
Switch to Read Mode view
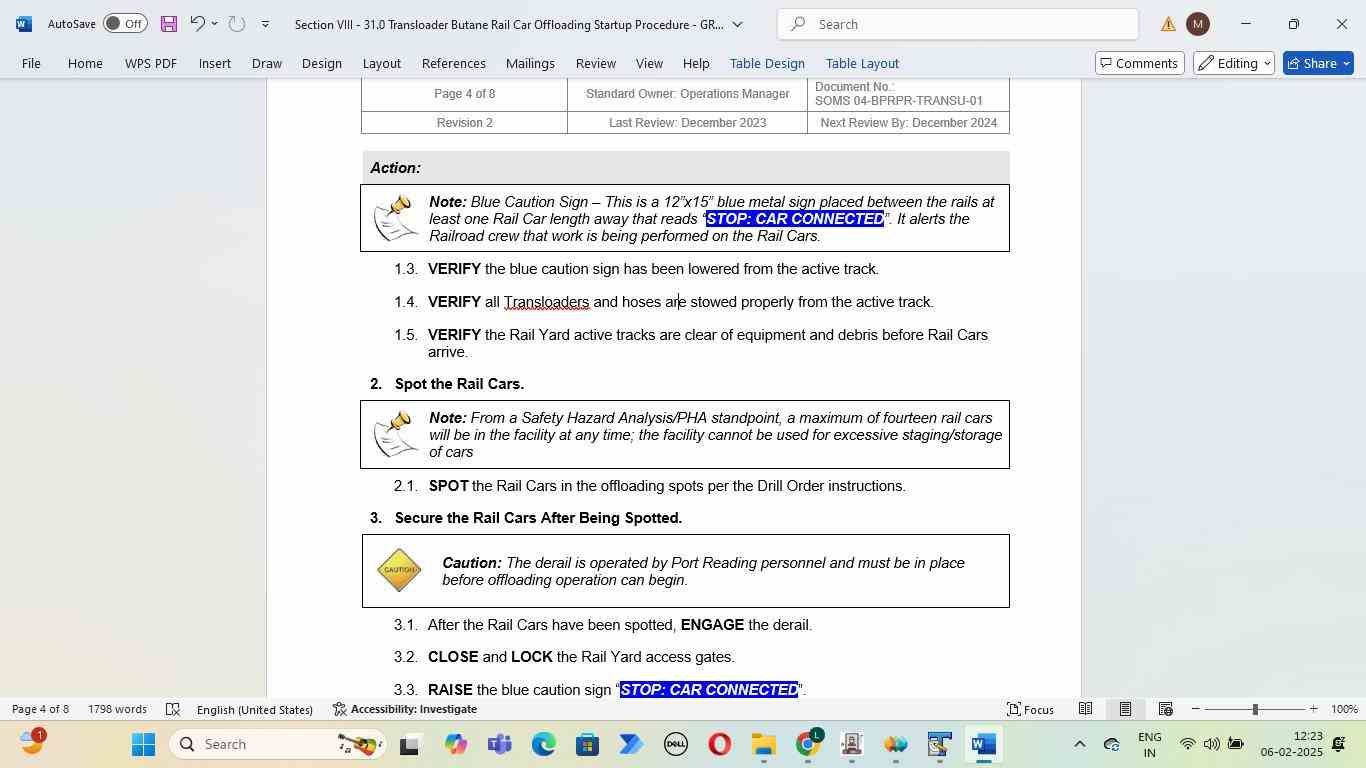click(x=1085, y=709)
